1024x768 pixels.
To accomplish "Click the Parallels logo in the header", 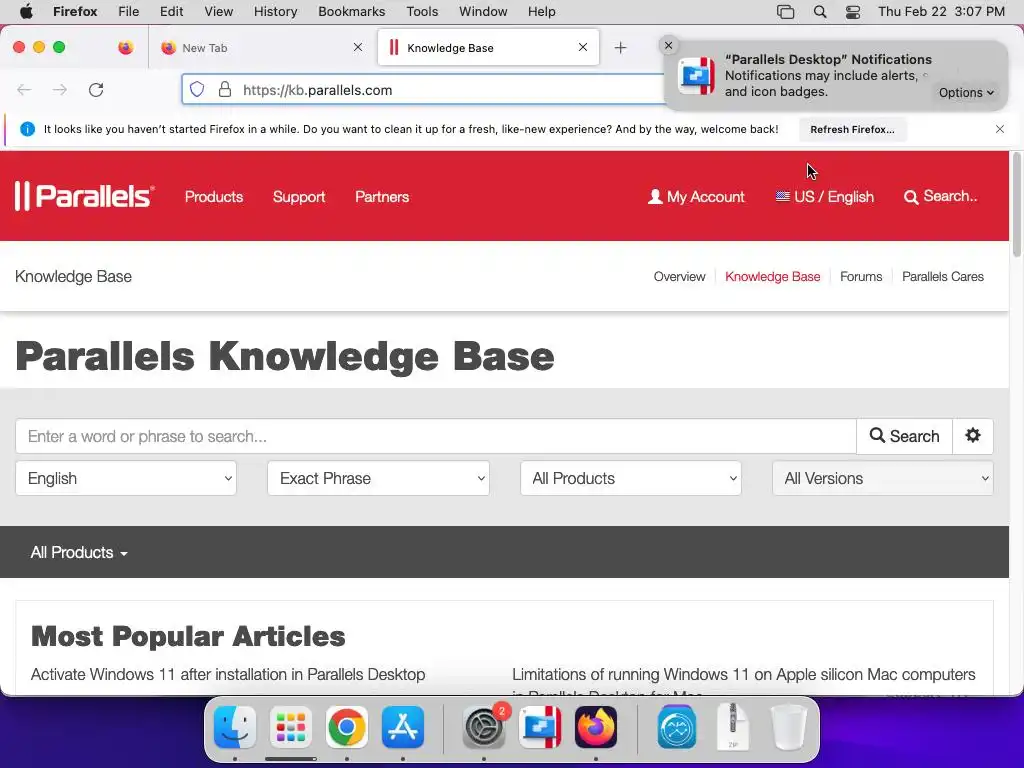I will click(x=84, y=196).
